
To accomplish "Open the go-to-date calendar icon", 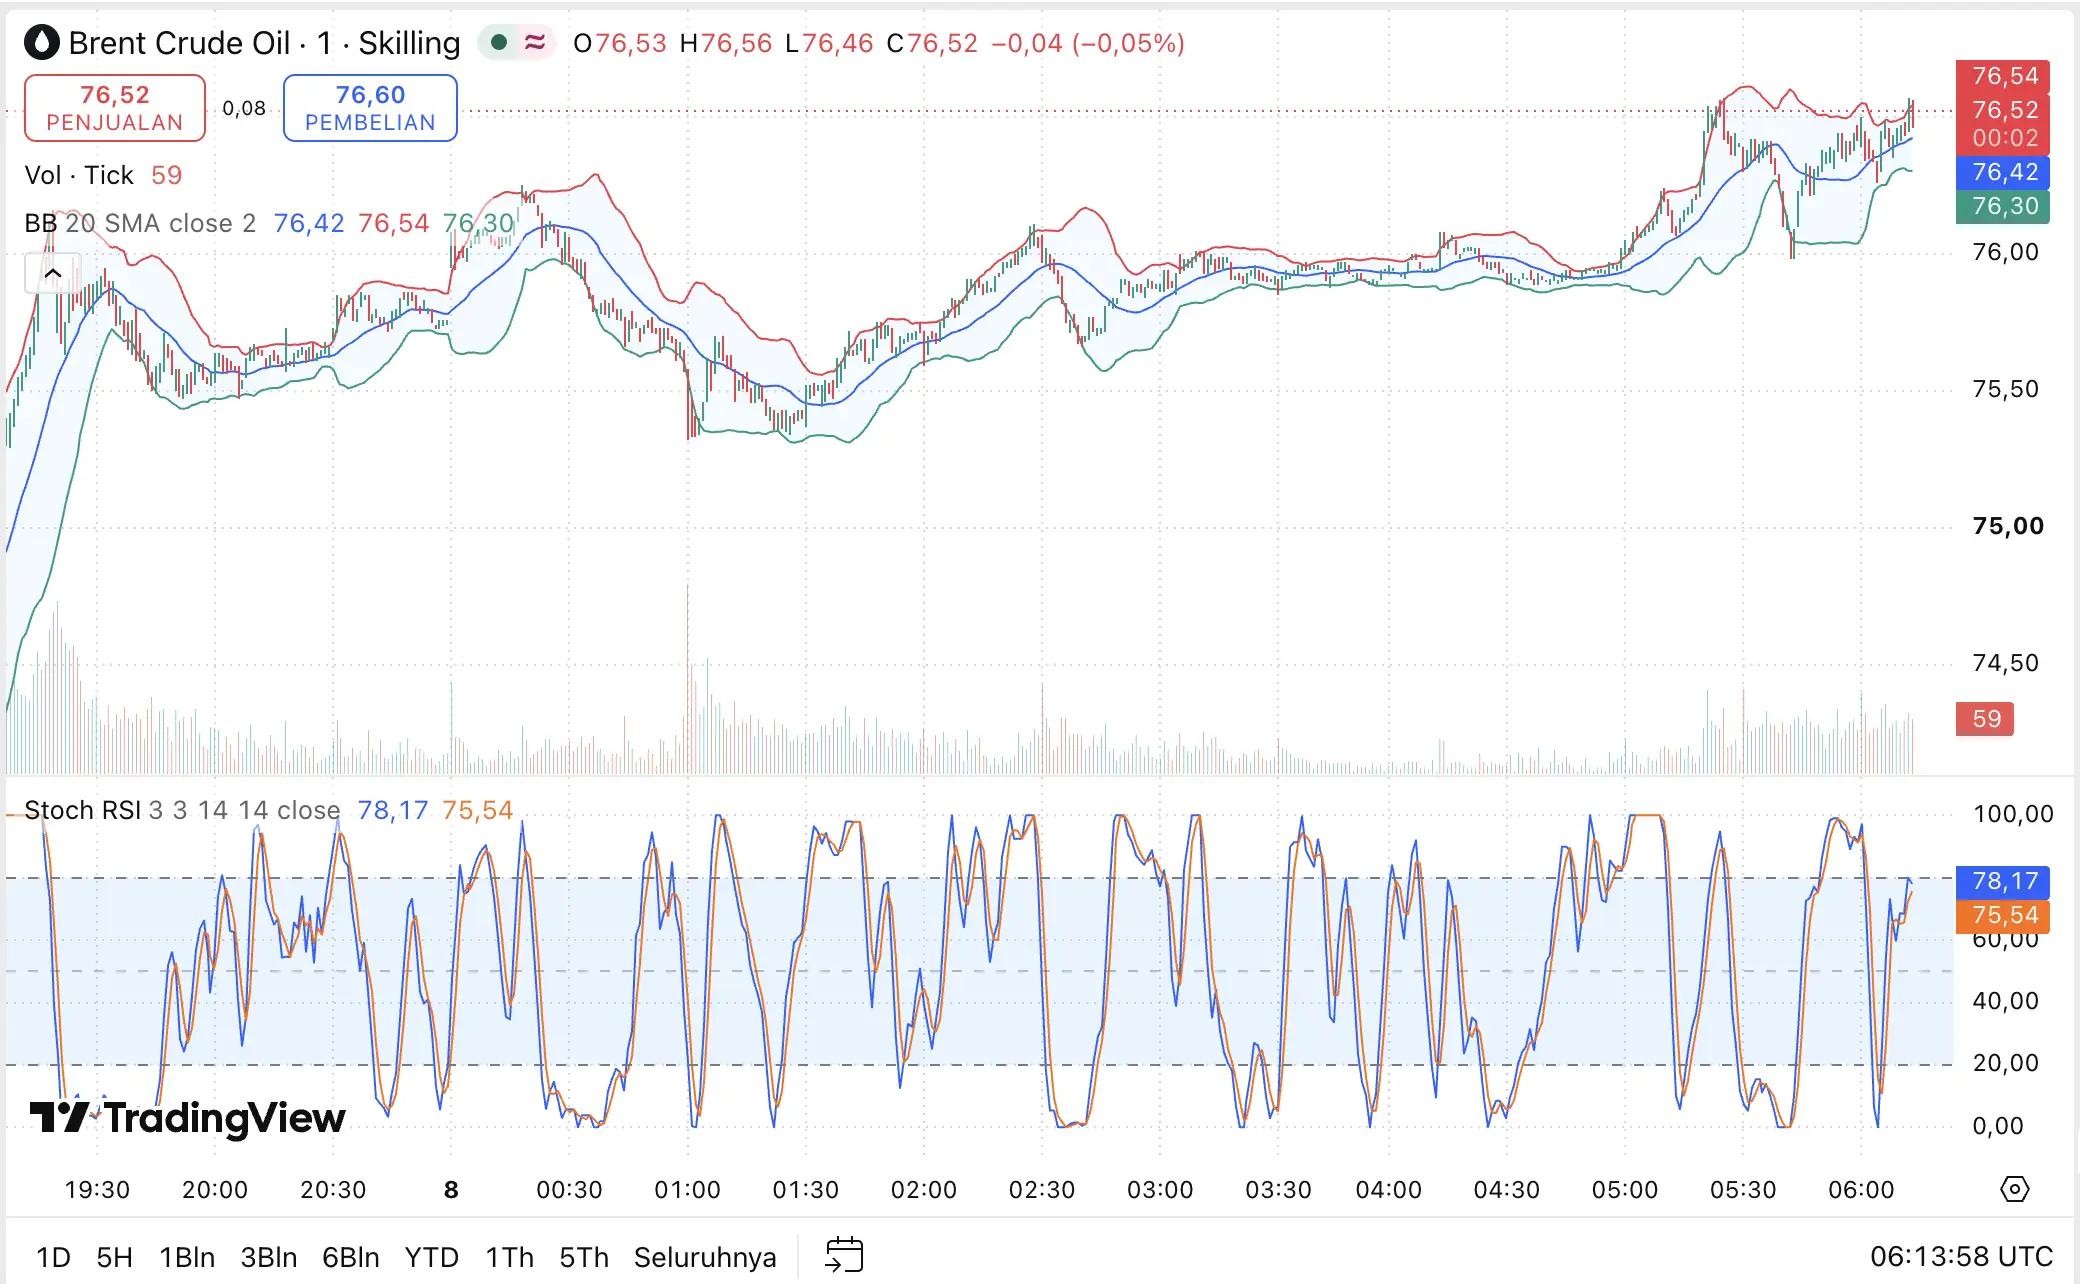I will point(844,1255).
